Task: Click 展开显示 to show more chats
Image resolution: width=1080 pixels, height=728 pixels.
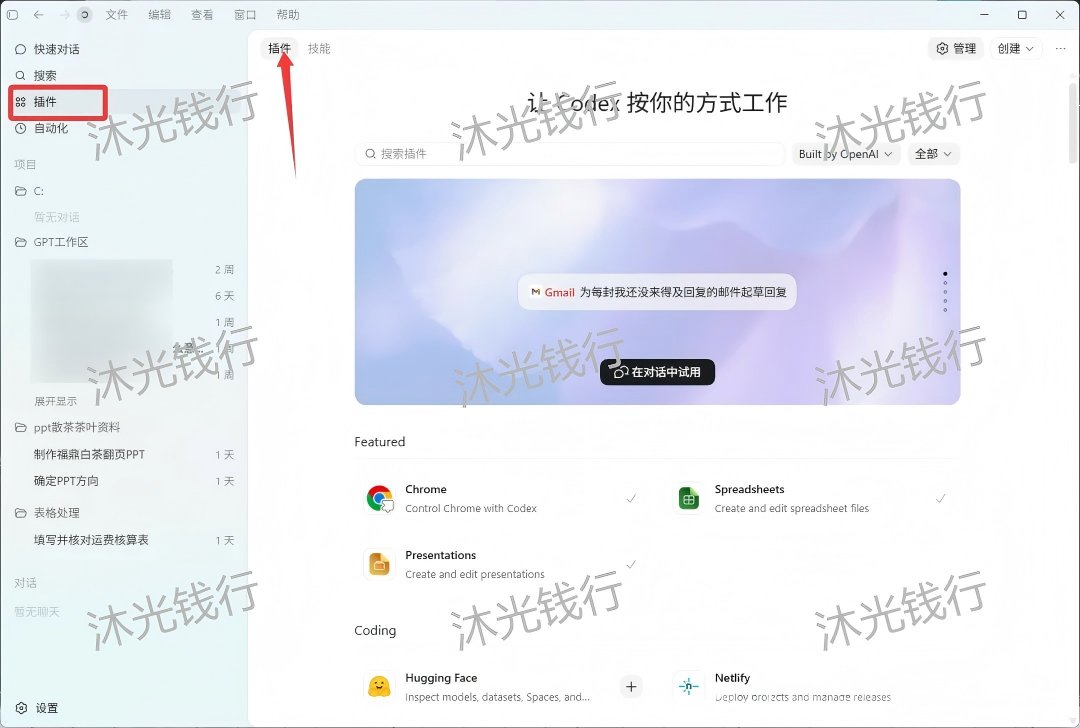Action: [x=55, y=401]
